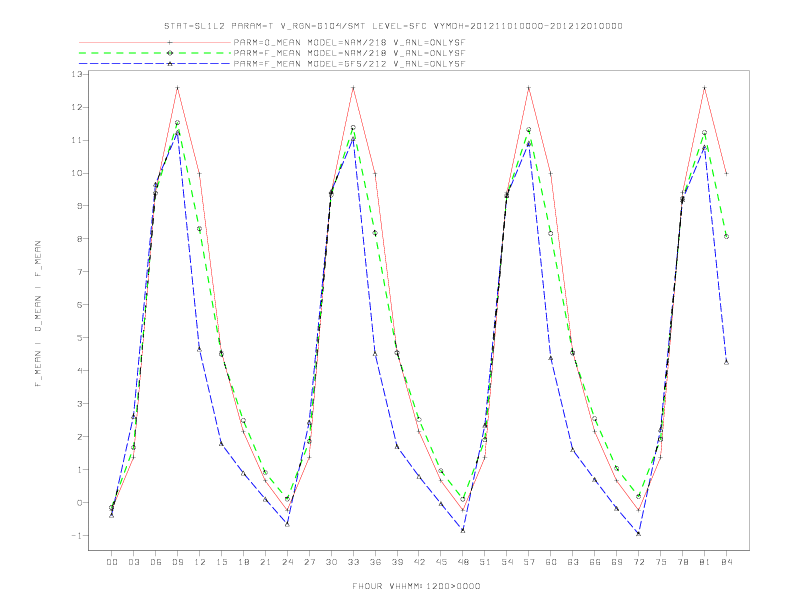This screenshot has width=792, height=612.
Task: Click the x-axis label FHOUR VHHMM:1200>0000
Action: 416,586
